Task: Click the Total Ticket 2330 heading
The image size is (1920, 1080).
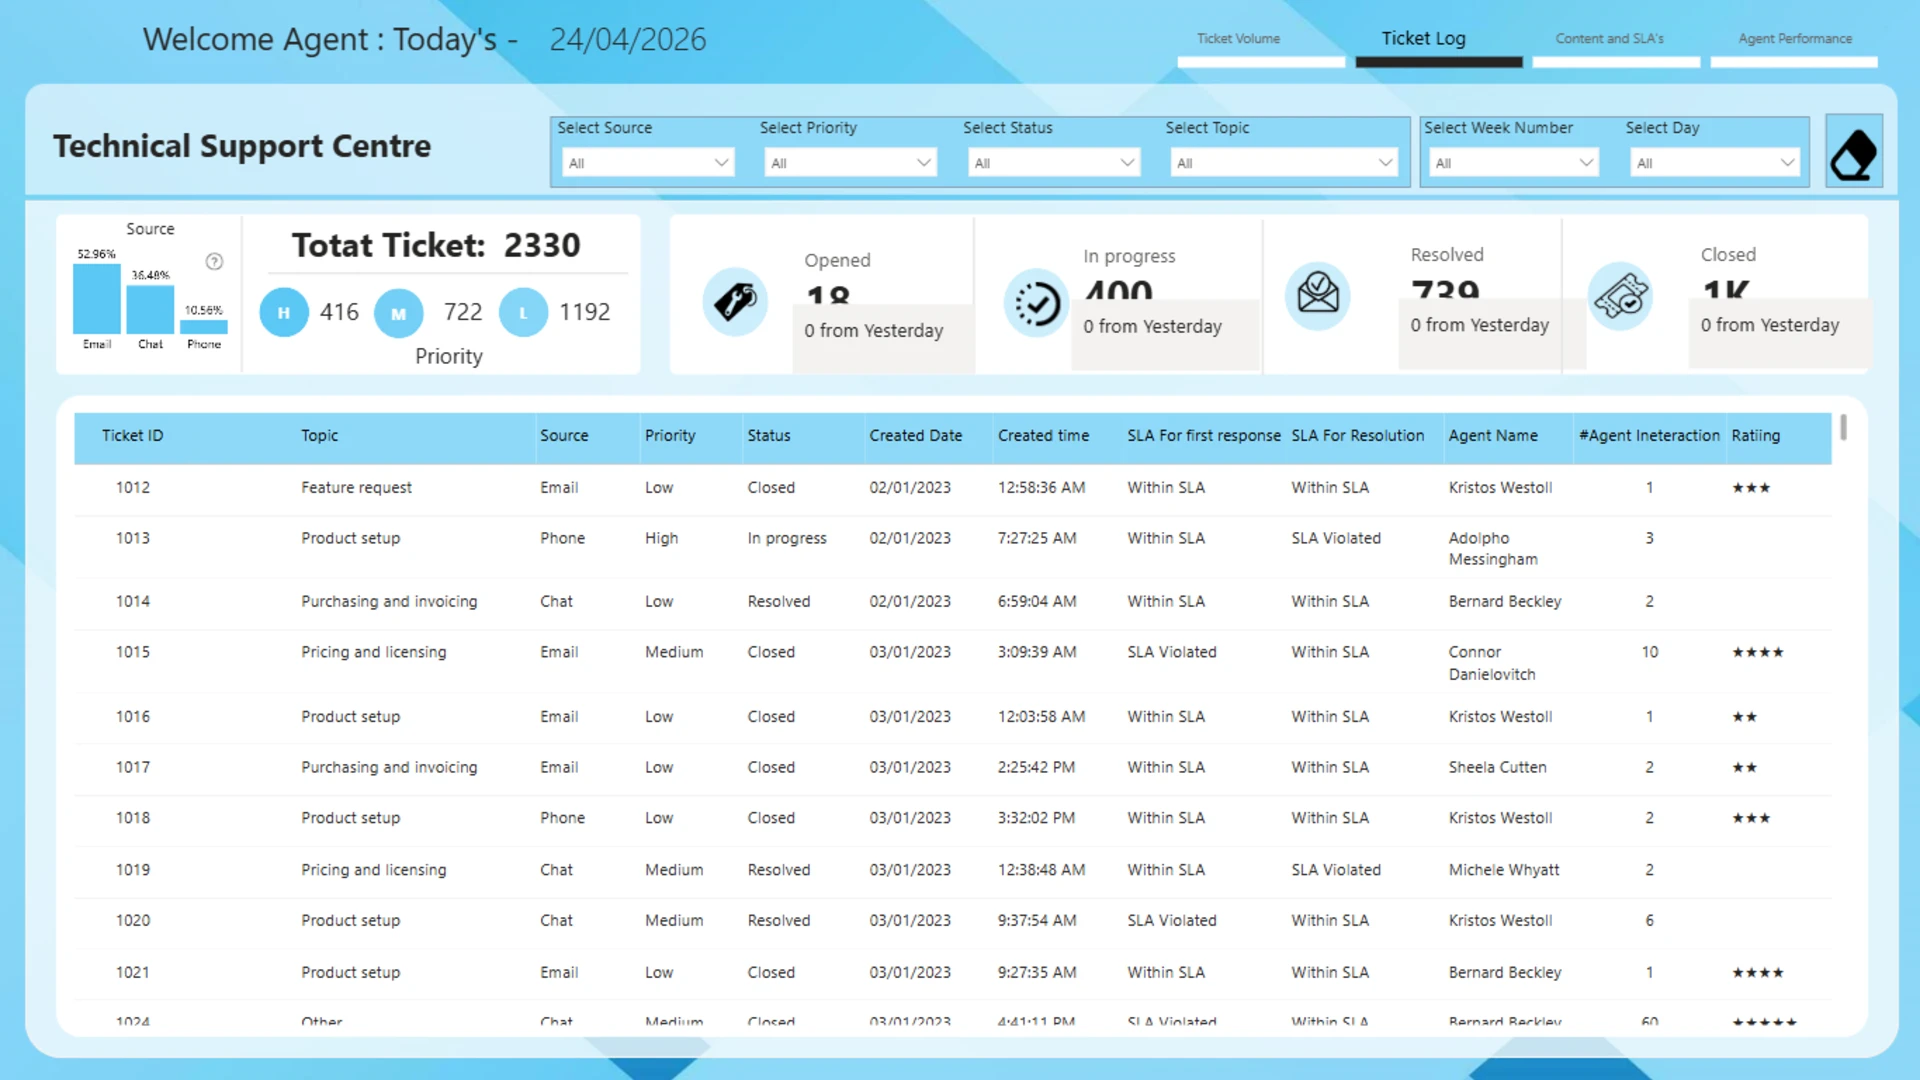Action: (x=436, y=245)
